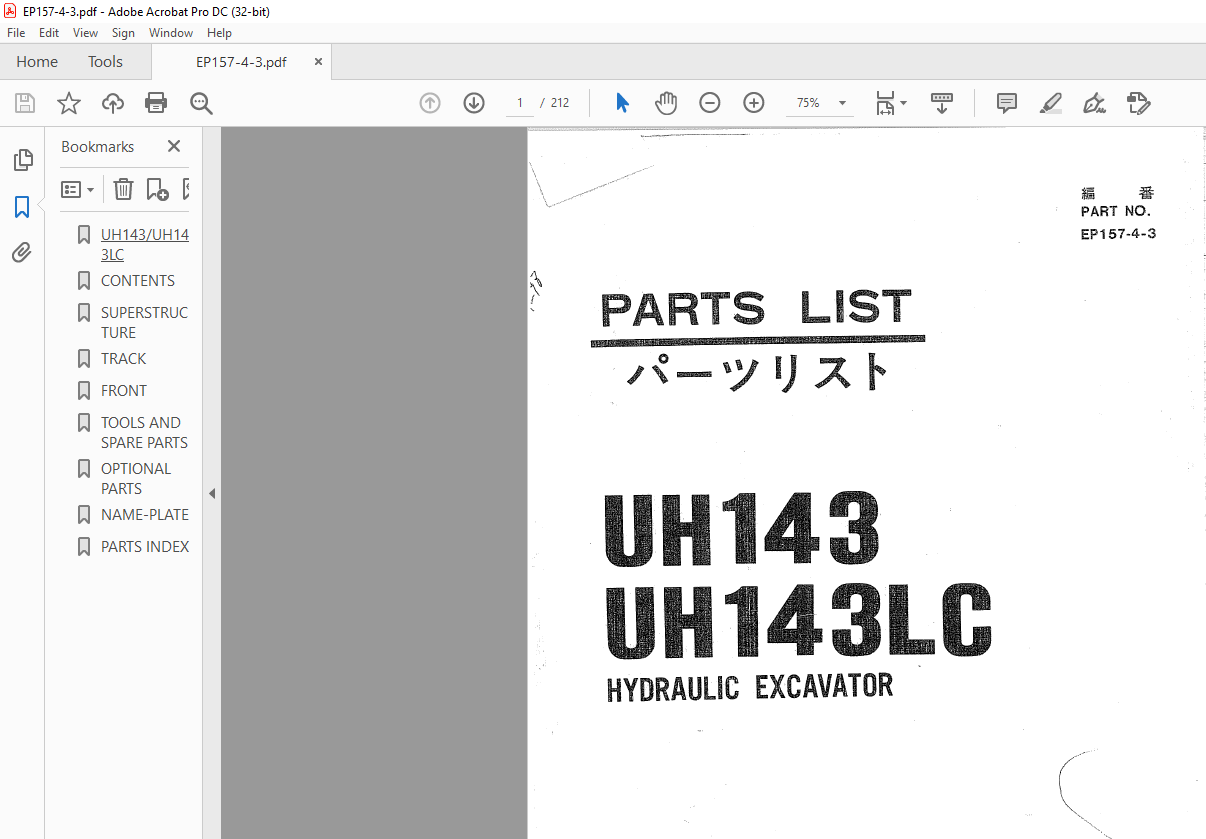This screenshot has width=1206, height=839.
Task: Open fit page options icon
Action: point(890,103)
